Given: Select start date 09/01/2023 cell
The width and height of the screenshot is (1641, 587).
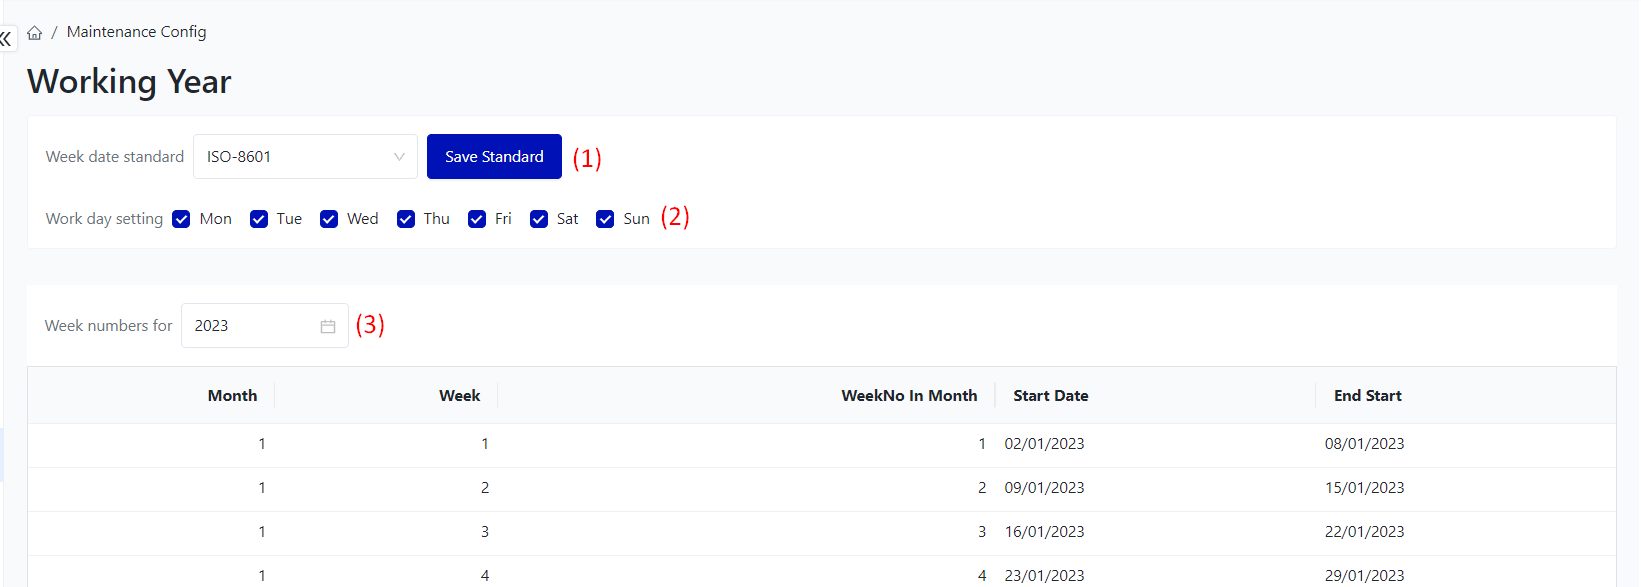Looking at the screenshot, I should tap(1044, 488).
